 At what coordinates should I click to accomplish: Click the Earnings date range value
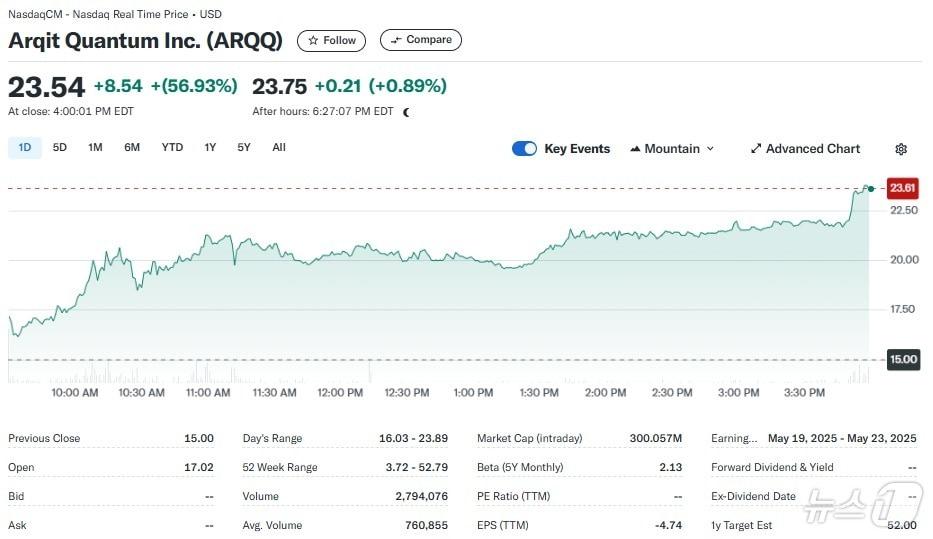(841, 439)
